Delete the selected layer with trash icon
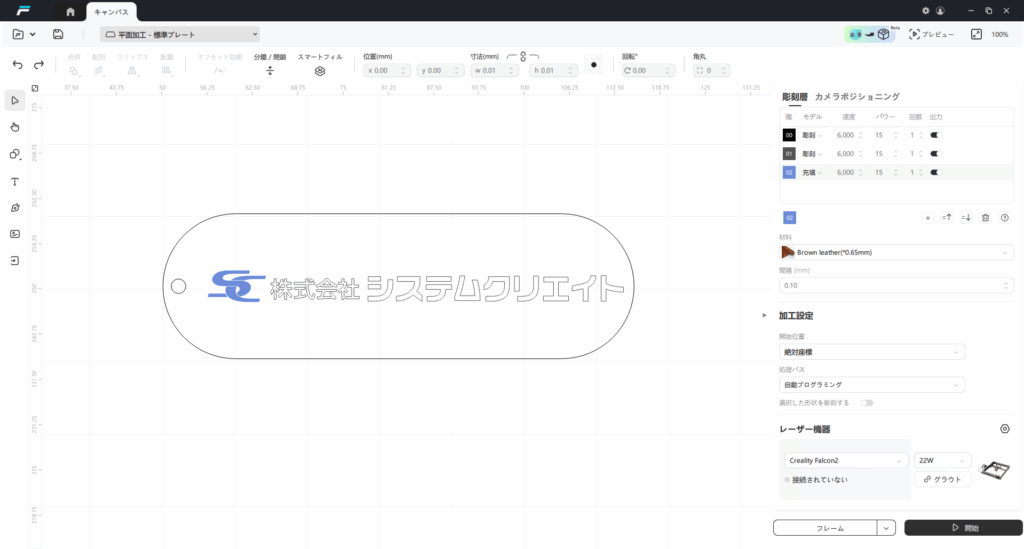The height and width of the screenshot is (549, 1024). pos(985,218)
